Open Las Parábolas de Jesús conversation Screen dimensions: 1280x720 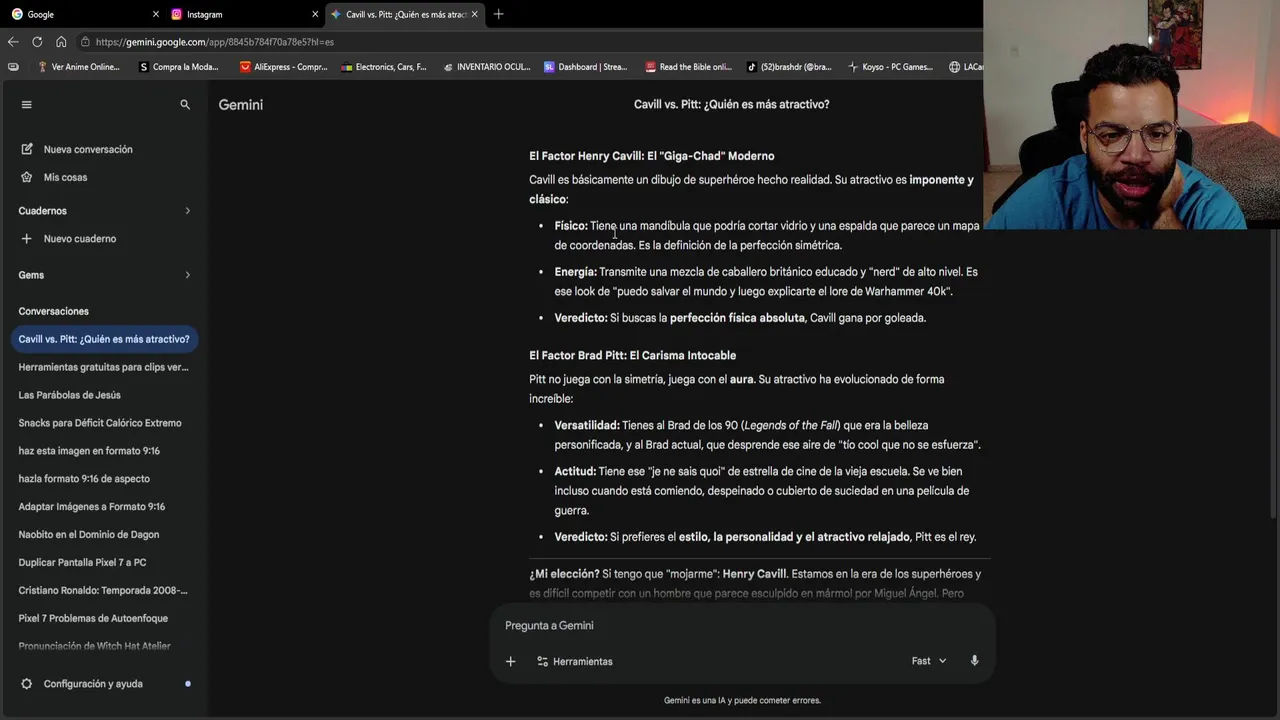point(104,395)
